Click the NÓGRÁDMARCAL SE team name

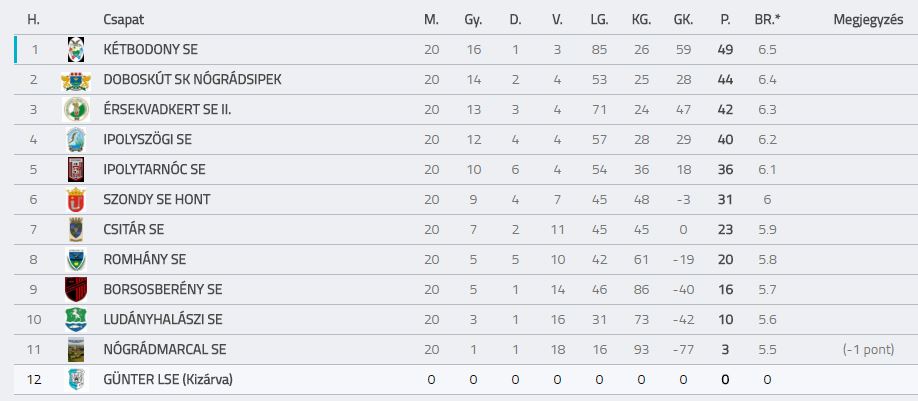coord(165,350)
